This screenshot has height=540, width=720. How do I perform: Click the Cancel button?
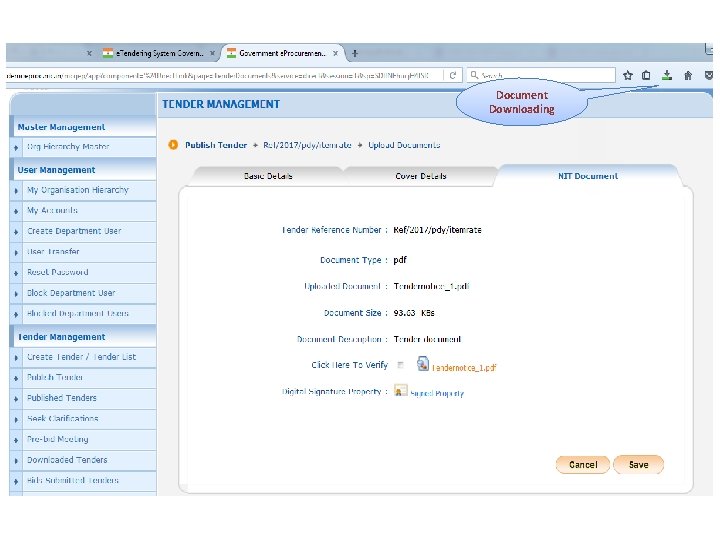583,465
